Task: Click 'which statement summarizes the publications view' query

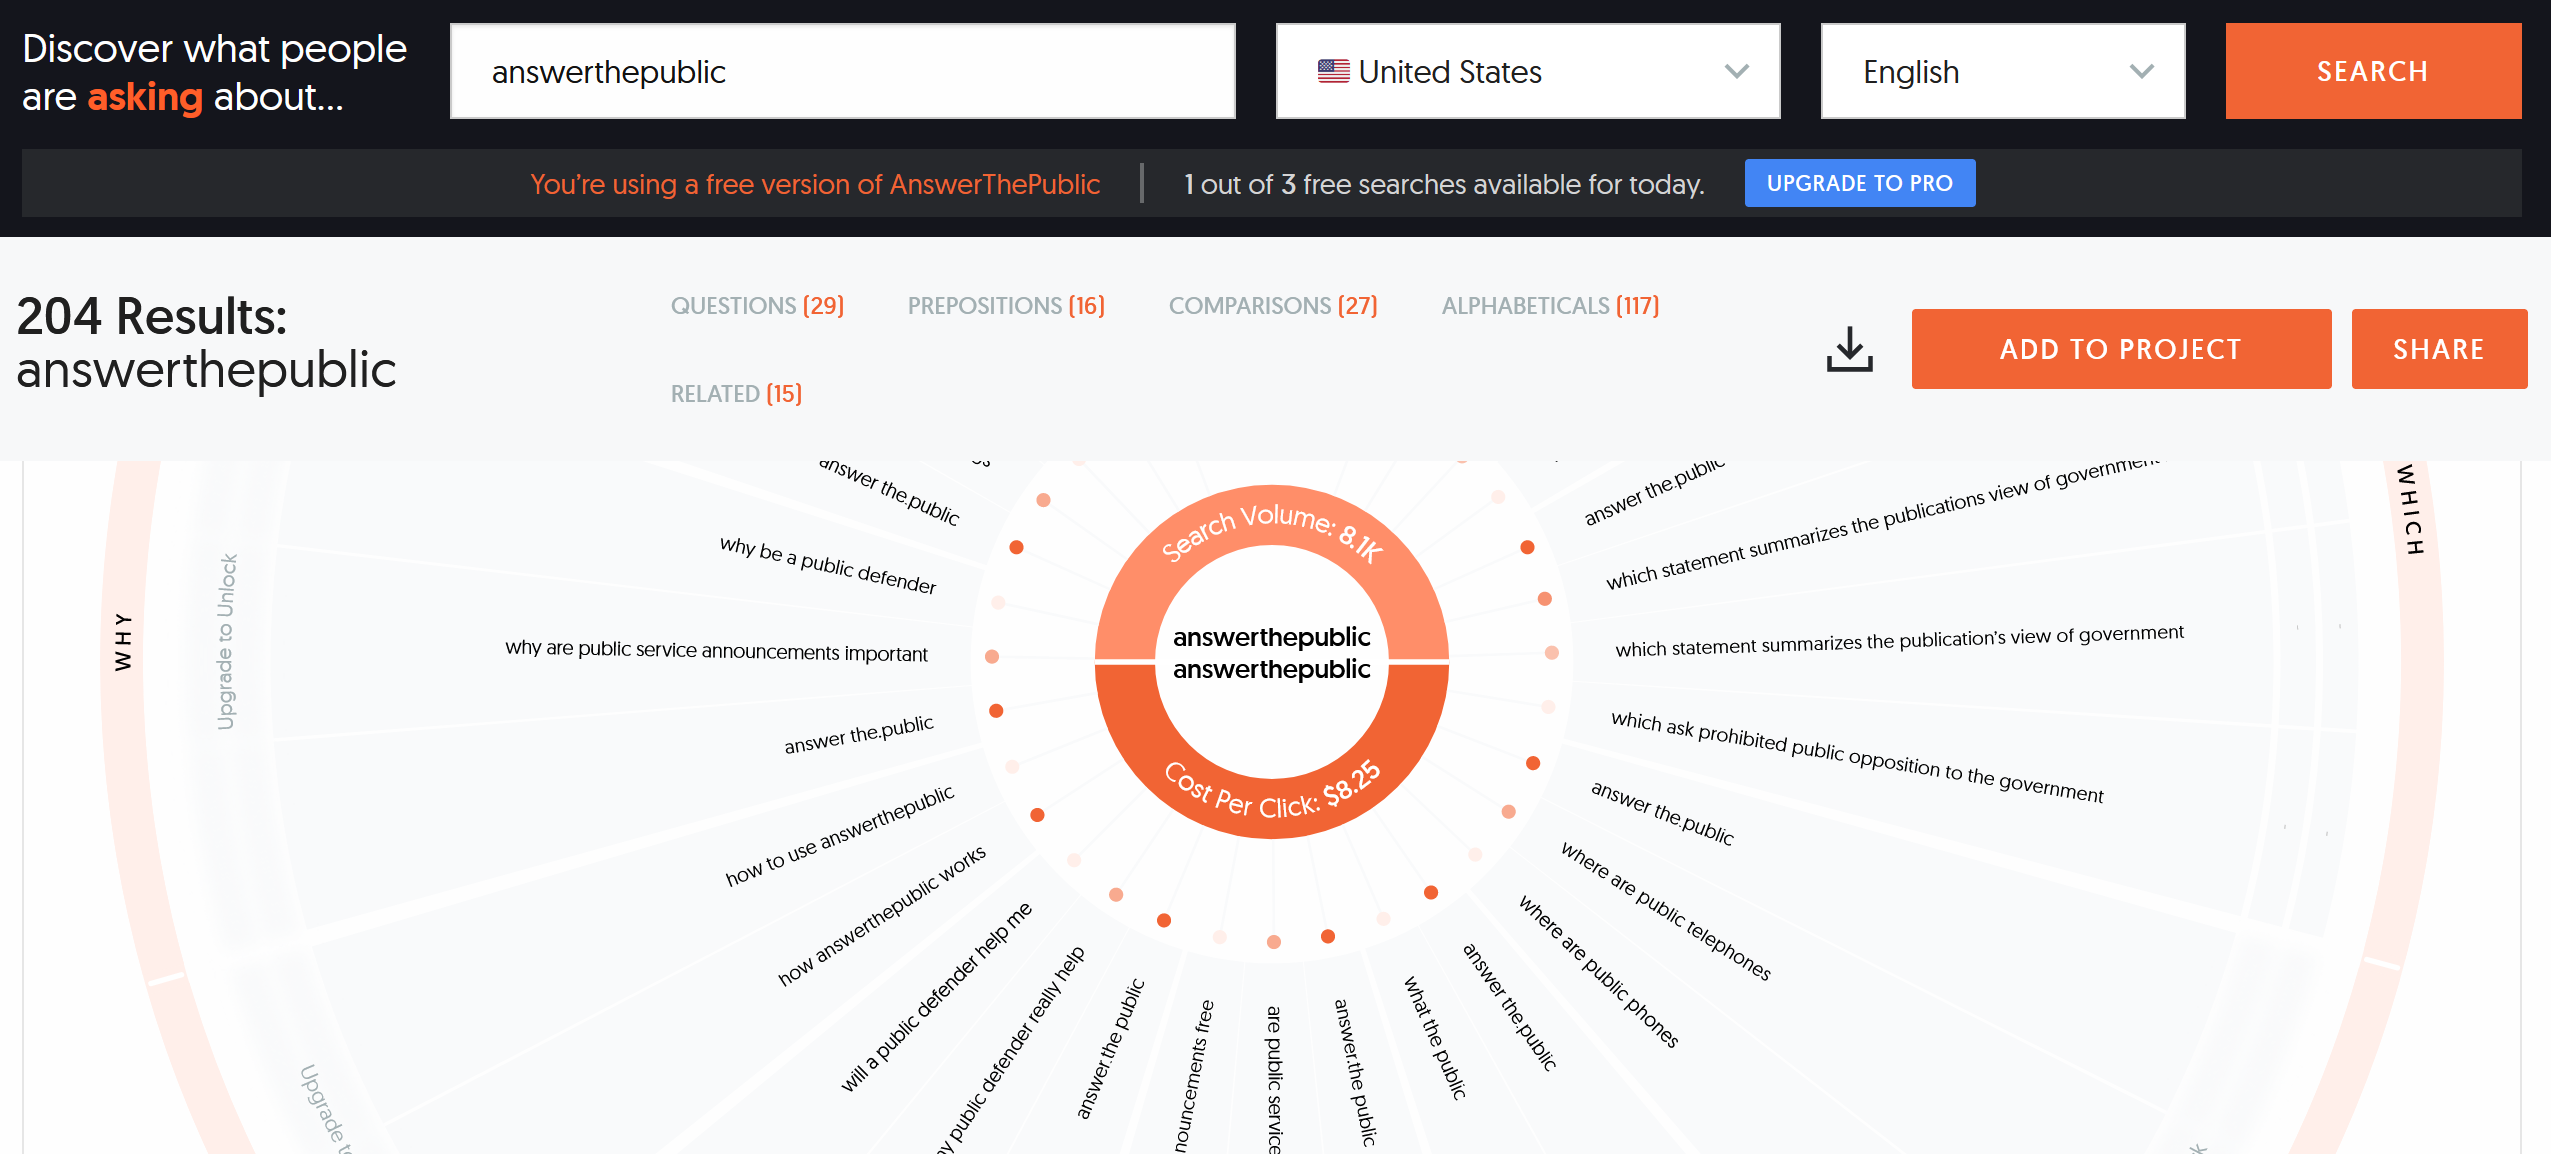Action: click(x=1882, y=522)
